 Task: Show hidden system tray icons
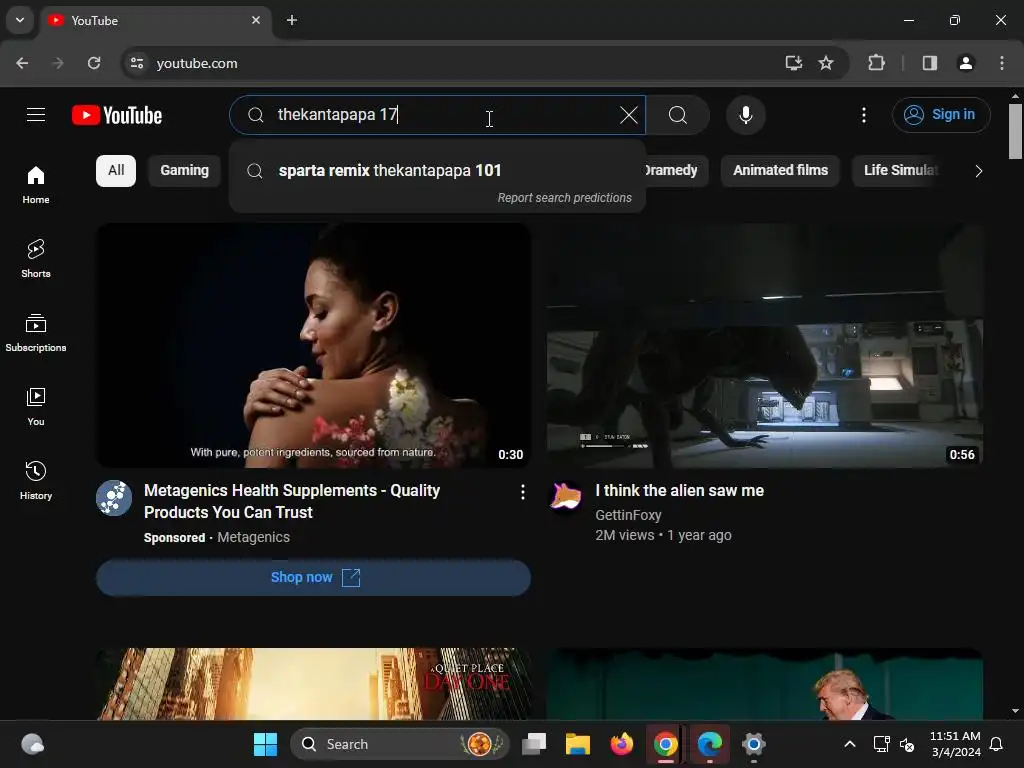coord(850,744)
